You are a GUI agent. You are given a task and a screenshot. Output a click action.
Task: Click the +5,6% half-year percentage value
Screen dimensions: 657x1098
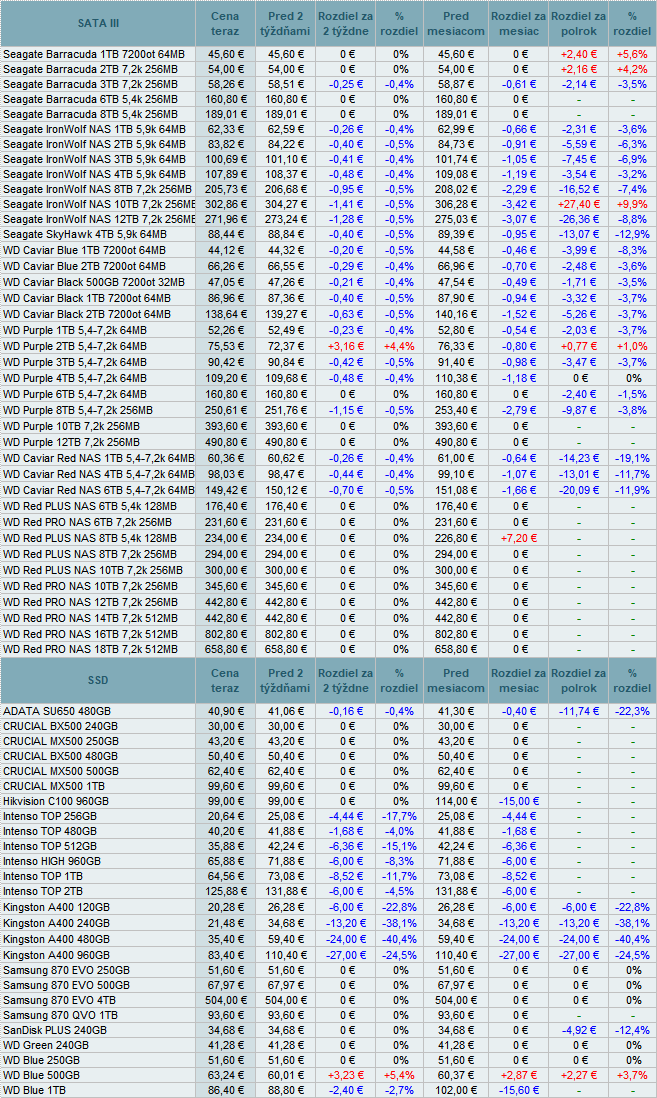click(632, 54)
